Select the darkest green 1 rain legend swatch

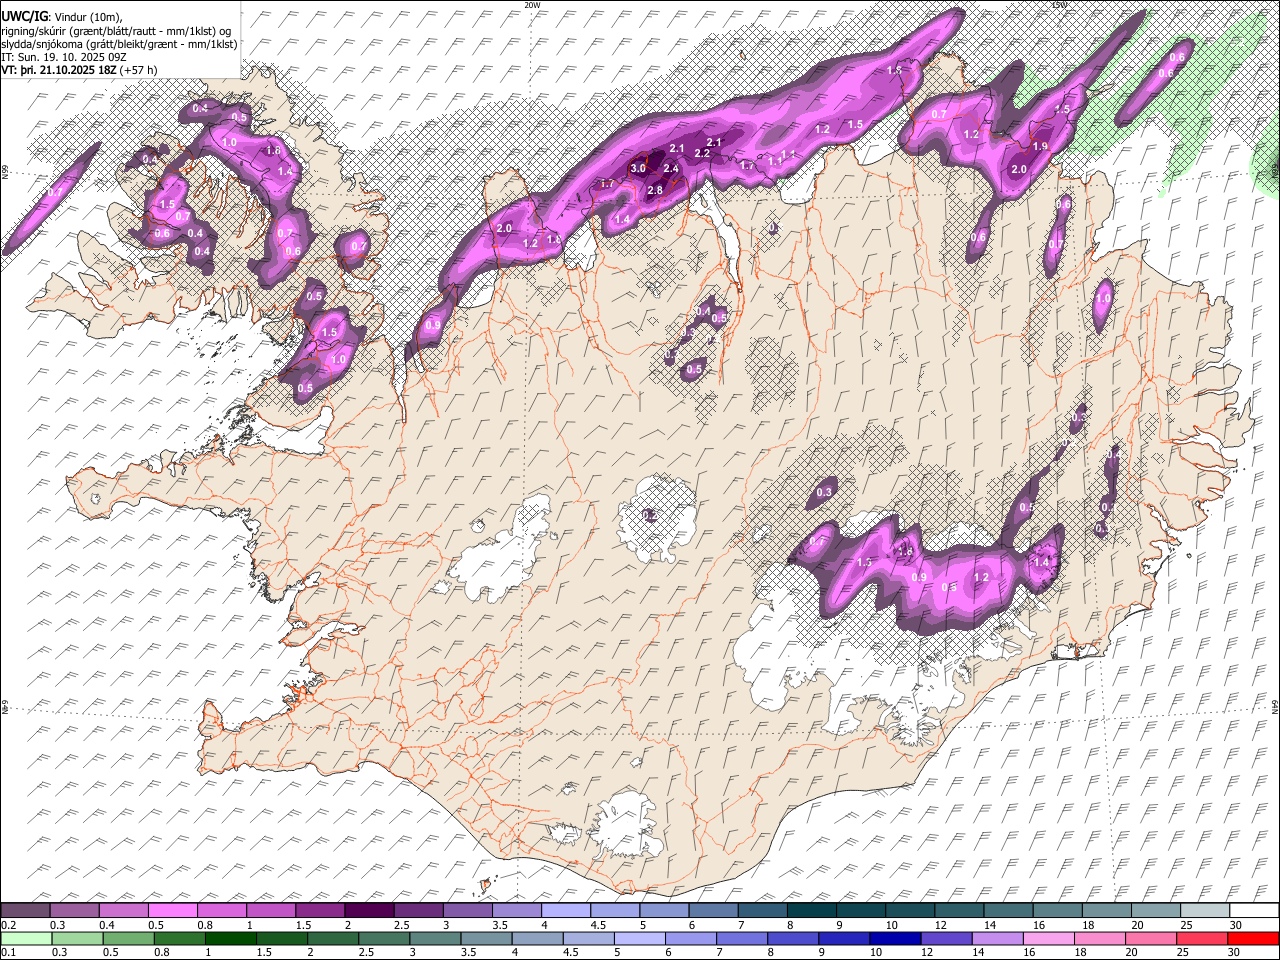point(230,938)
